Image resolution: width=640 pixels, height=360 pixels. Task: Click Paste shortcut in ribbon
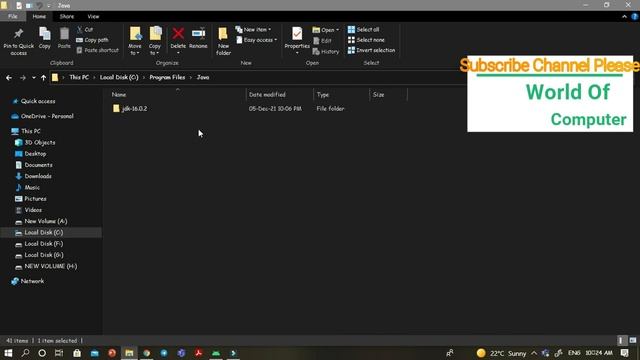(x=98, y=50)
